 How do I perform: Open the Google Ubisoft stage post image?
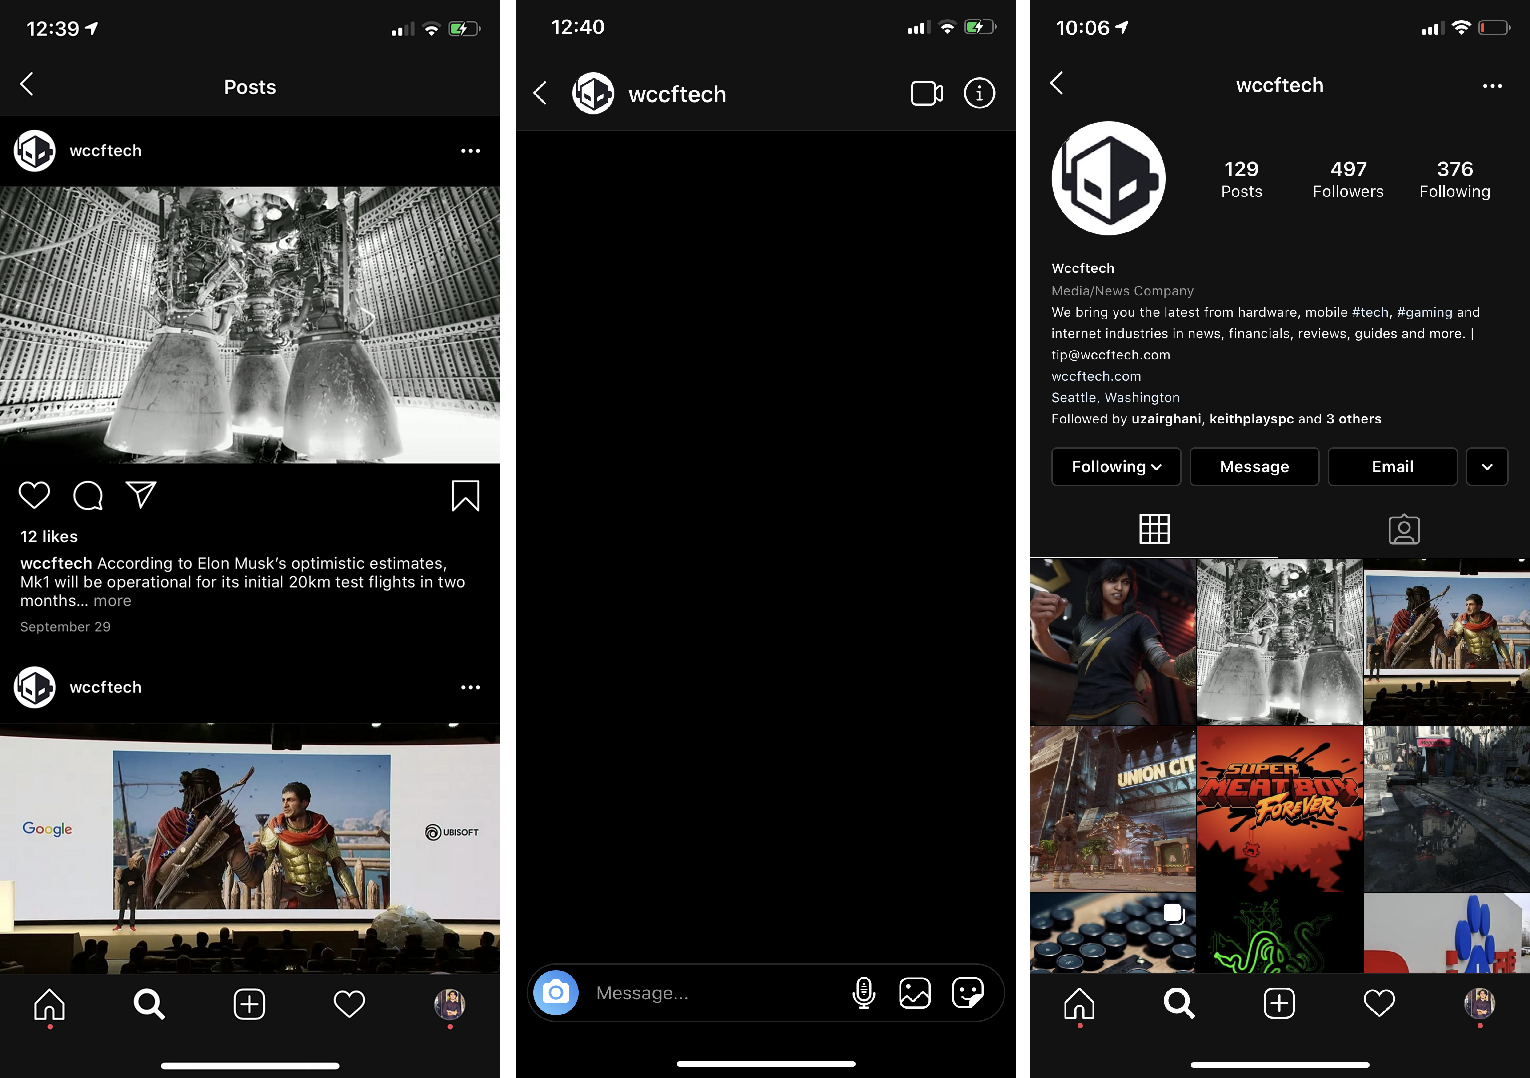coord(250,848)
